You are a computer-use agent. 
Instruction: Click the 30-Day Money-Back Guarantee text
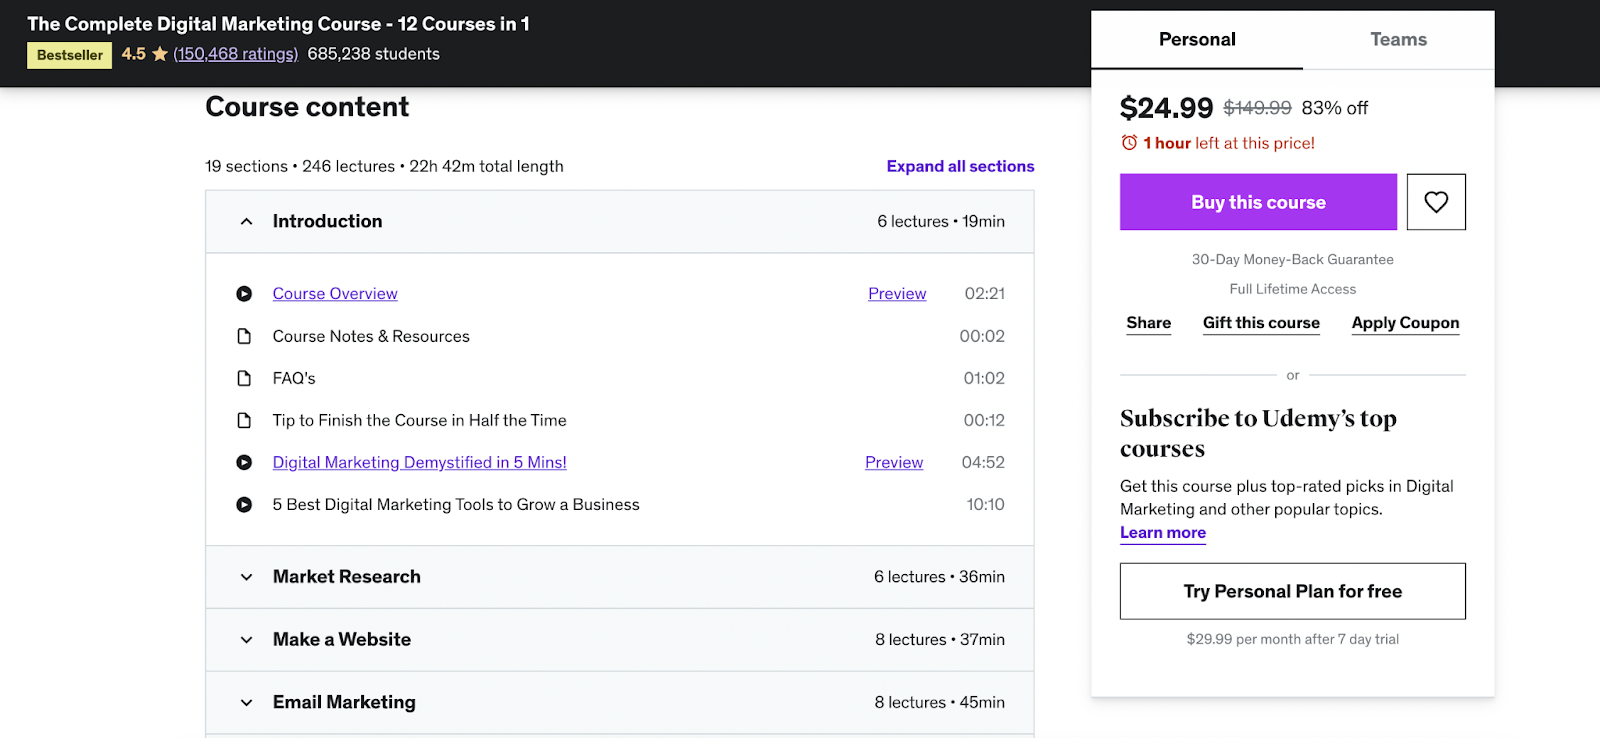(x=1293, y=259)
